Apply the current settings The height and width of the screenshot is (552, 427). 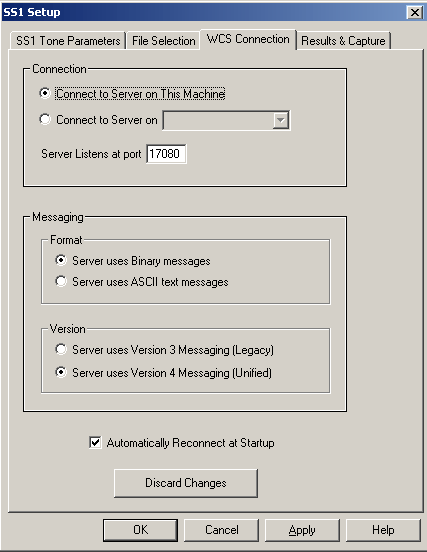pos(302,530)
